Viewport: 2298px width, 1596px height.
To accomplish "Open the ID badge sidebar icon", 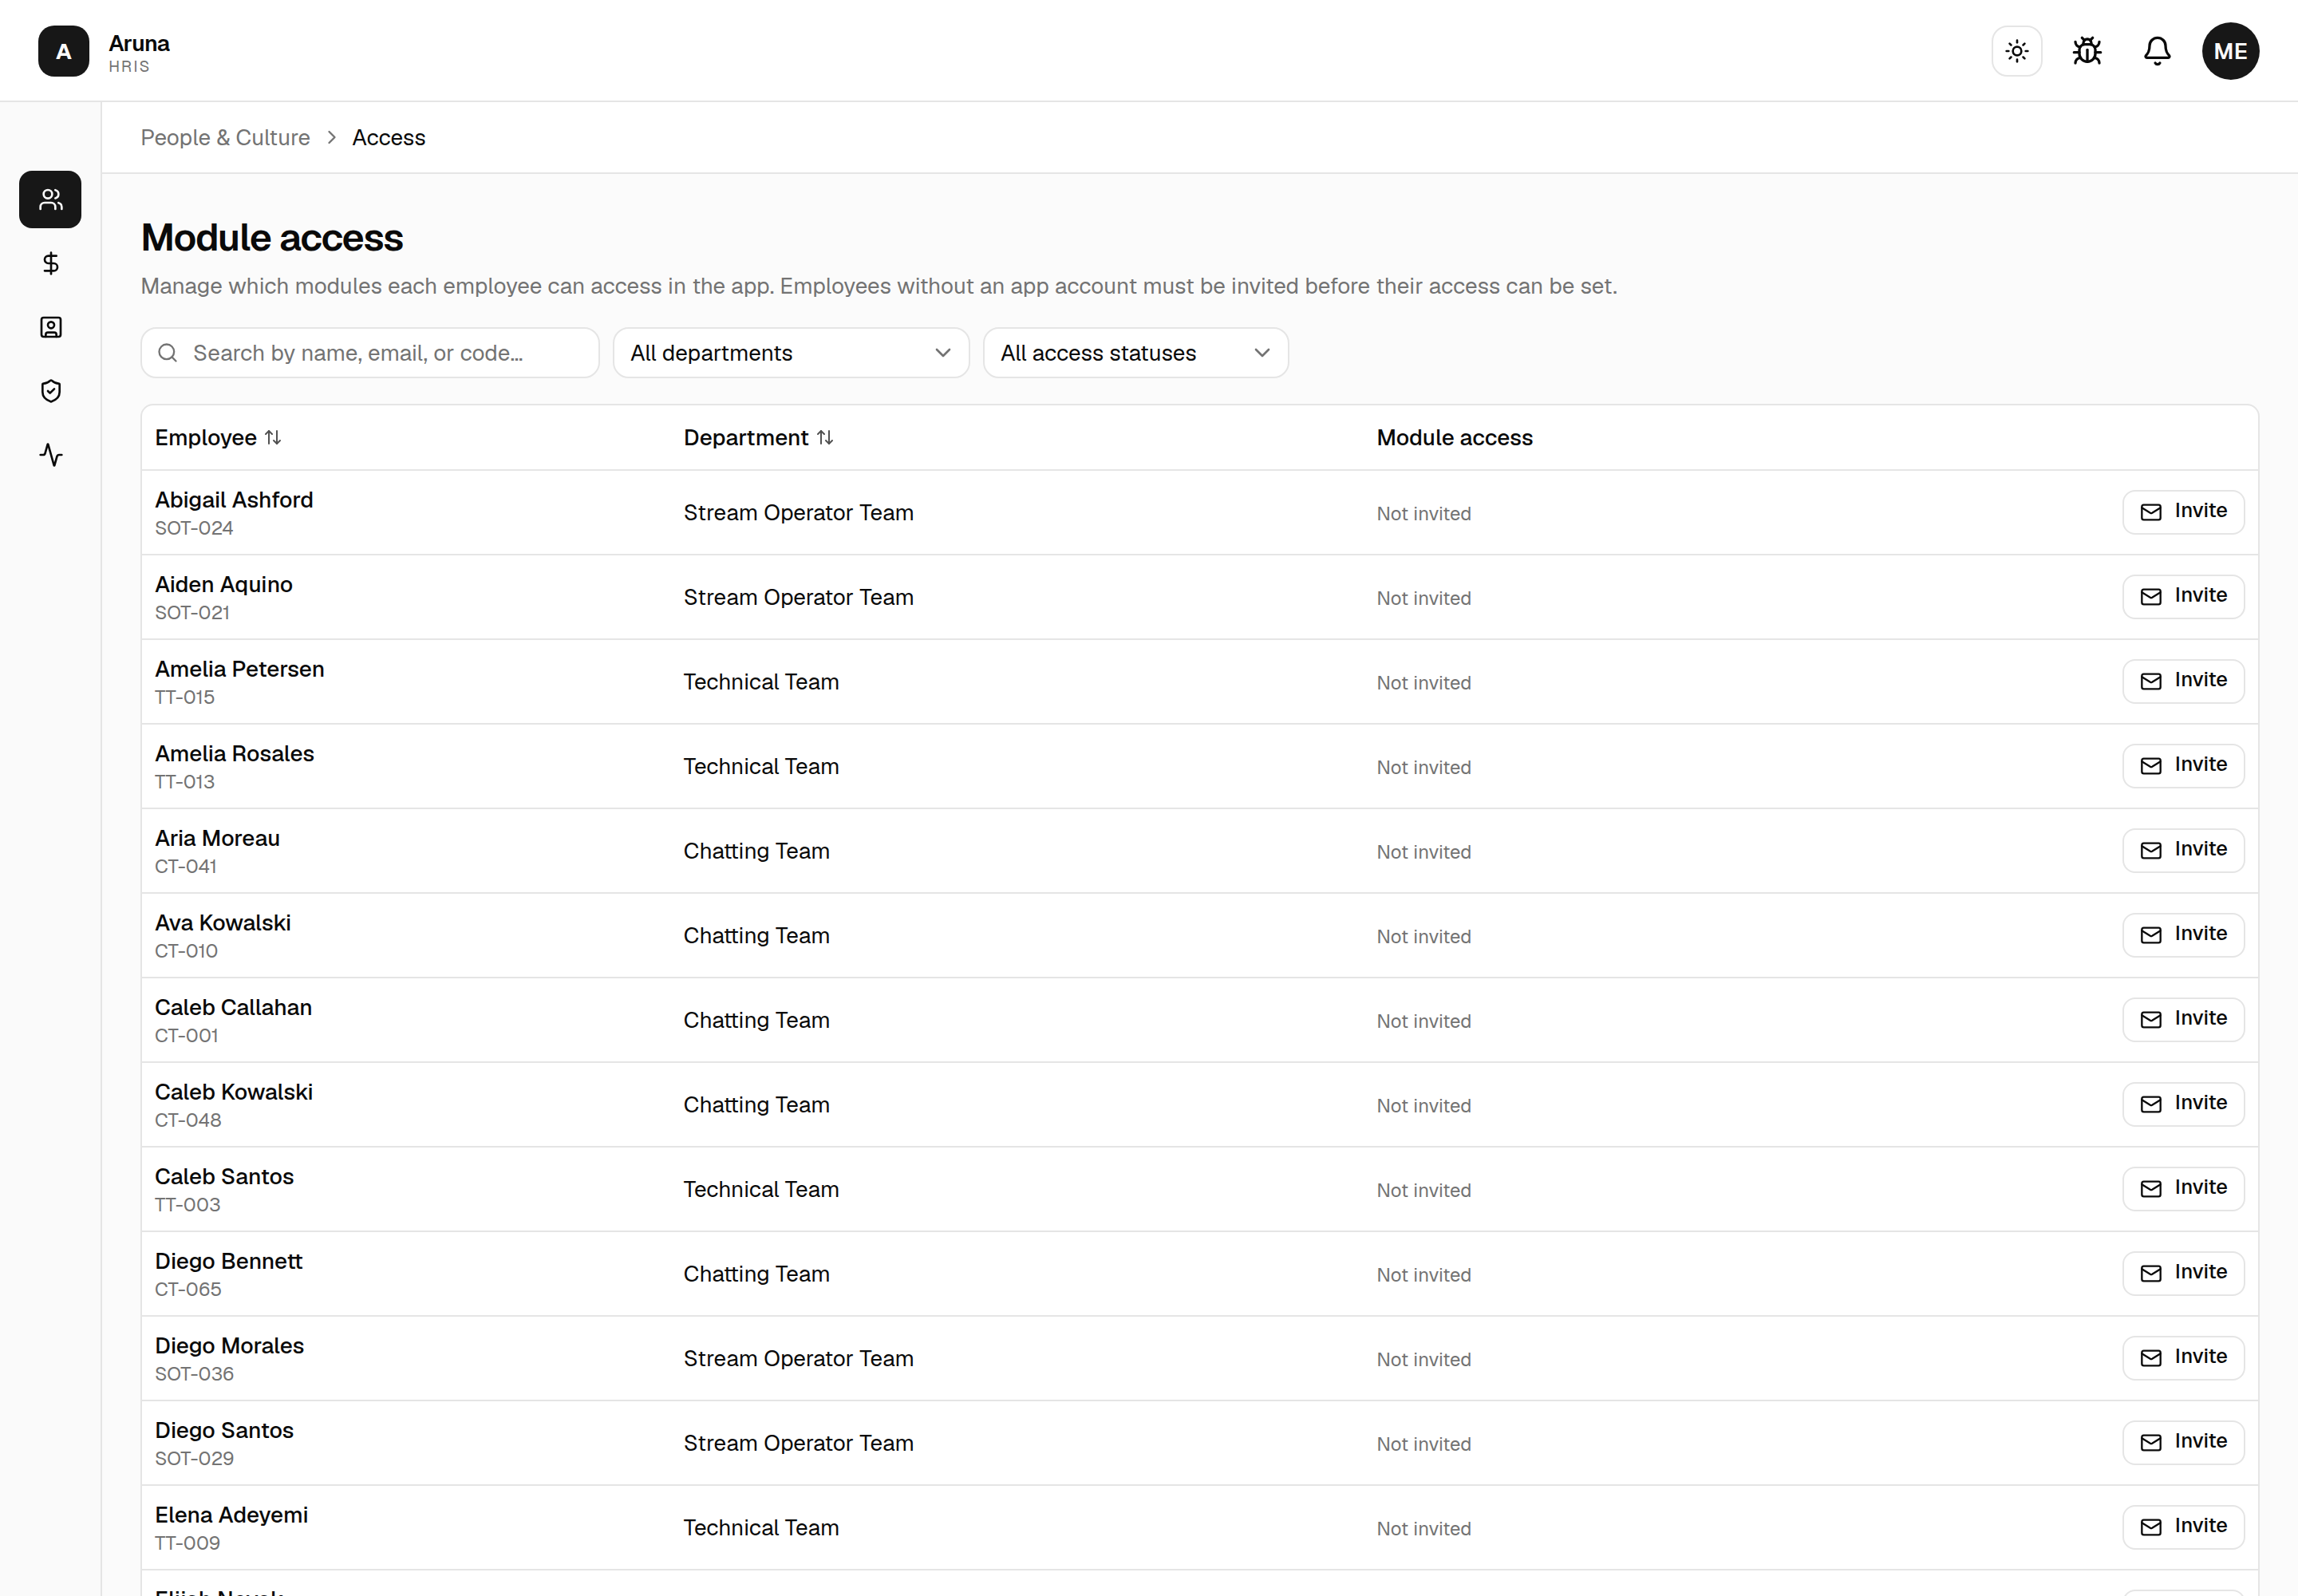I will [x=50, y=327].
